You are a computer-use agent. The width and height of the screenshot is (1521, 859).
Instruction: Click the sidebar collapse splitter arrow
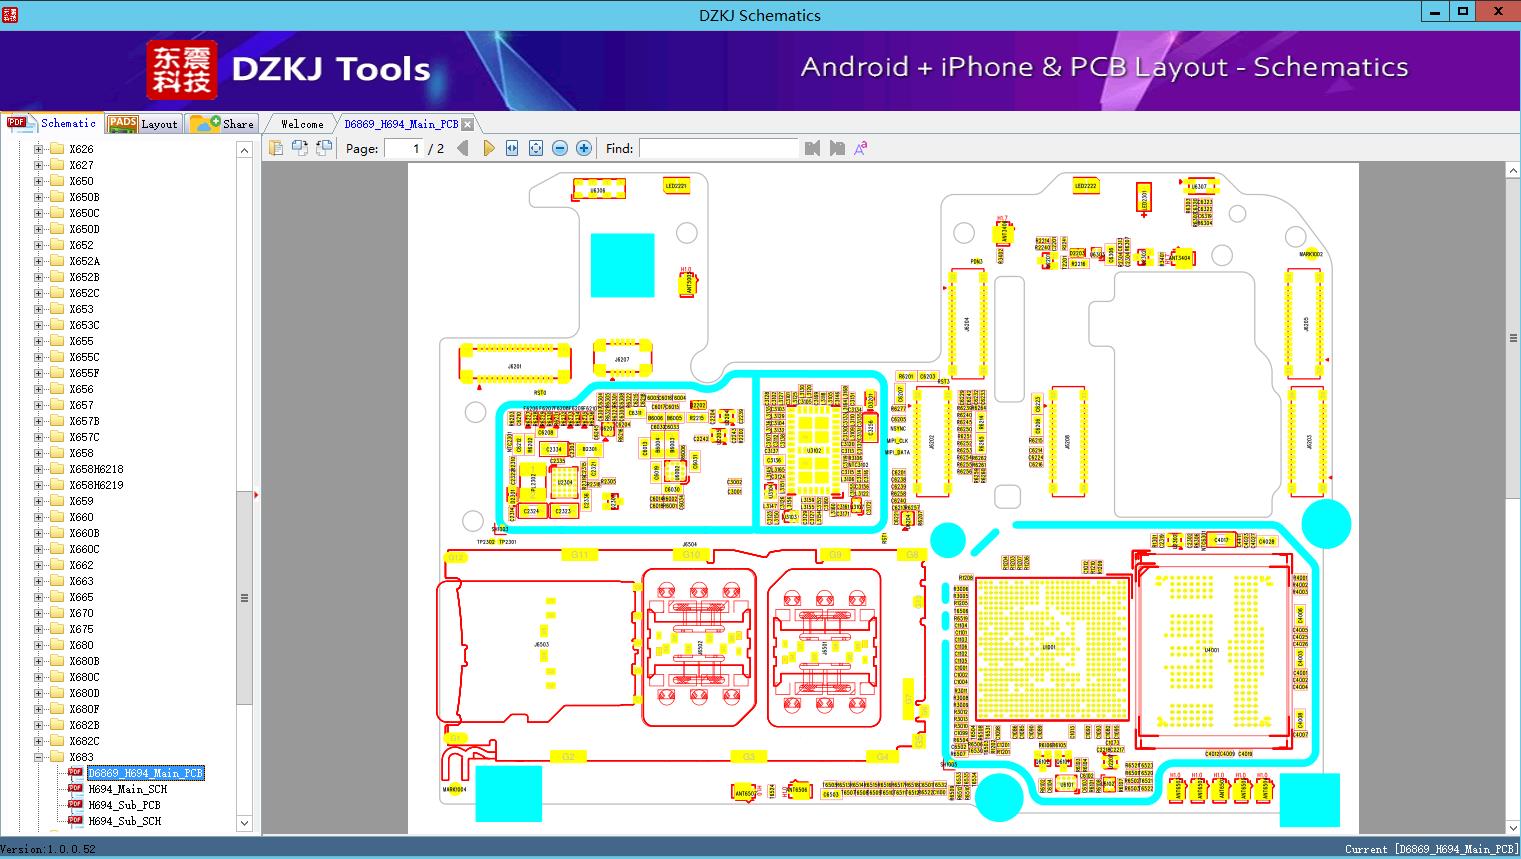click(x=257, y=495)
